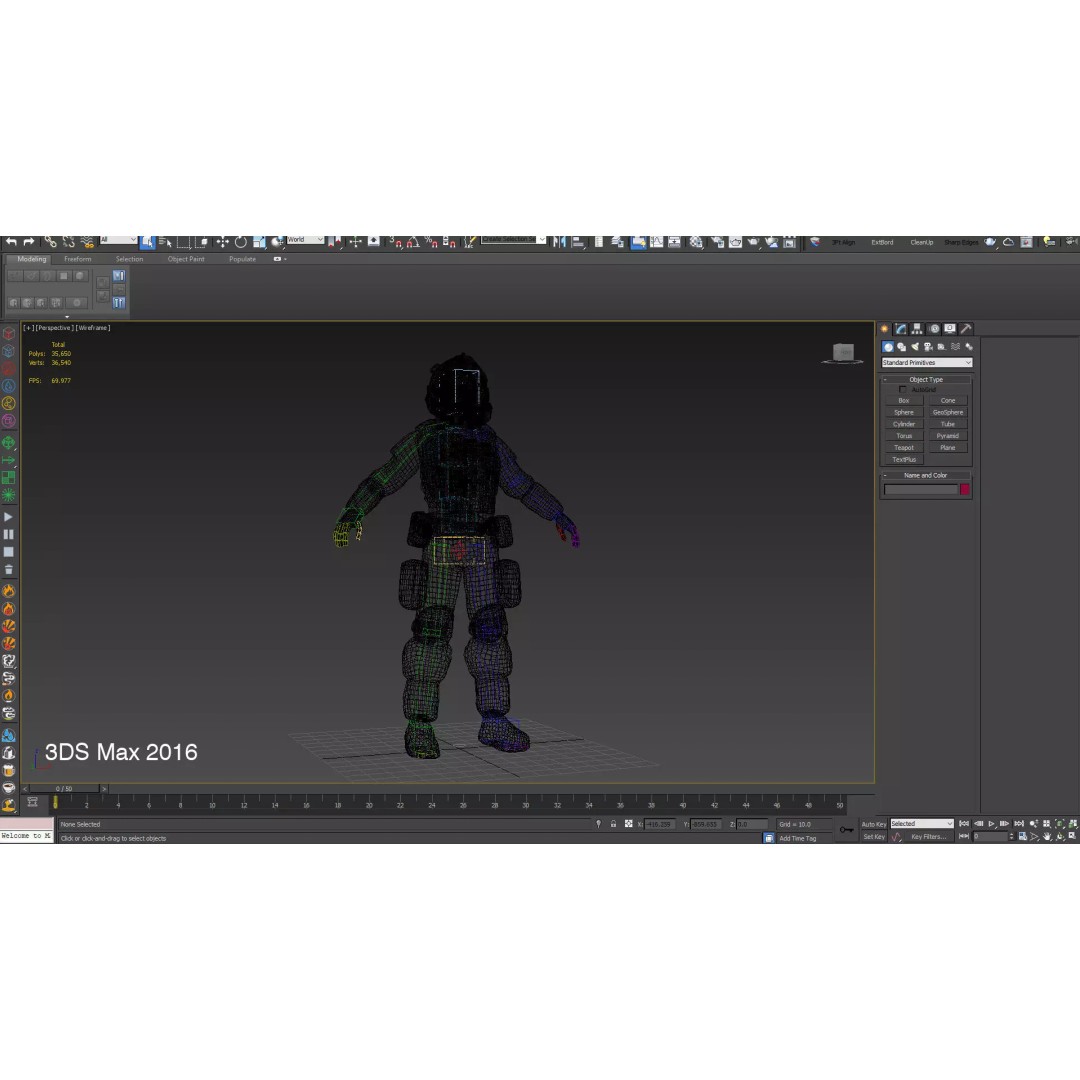Viewport: 1080px width, 1080px height.
Task: Collapse the Object Type rollout
Action: click(x=926, y=380)
